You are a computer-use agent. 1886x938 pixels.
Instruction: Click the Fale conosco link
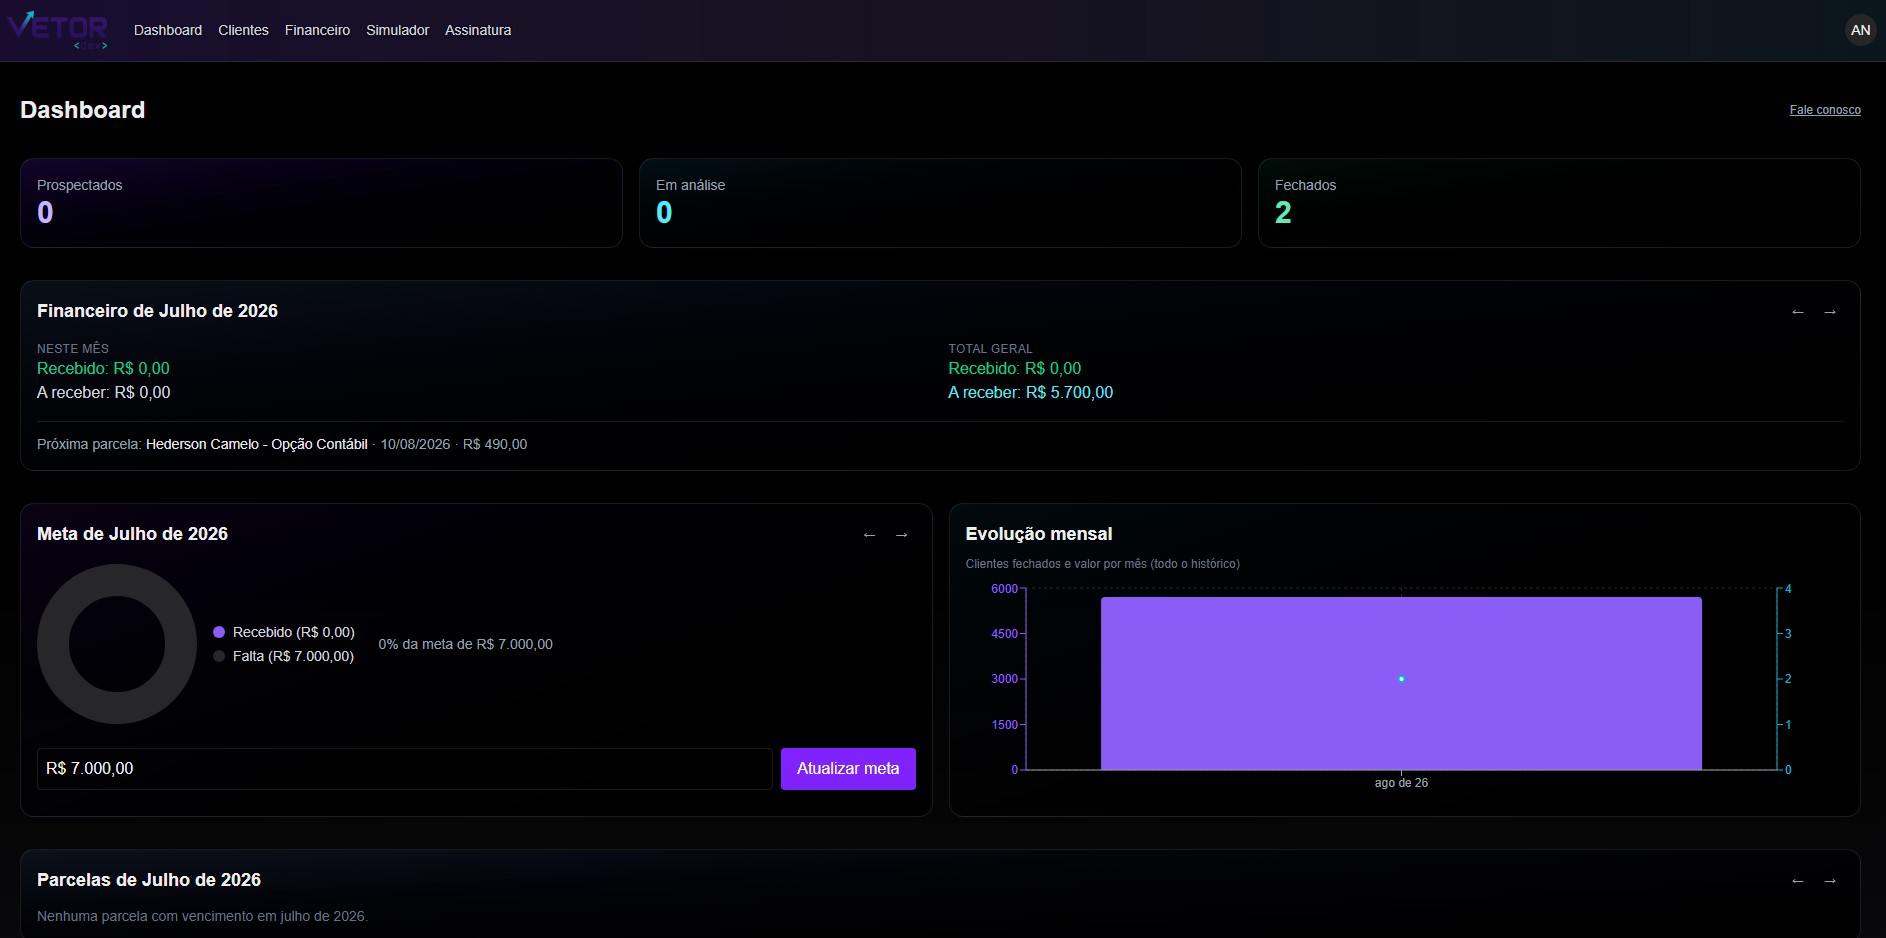pyautogui.click(x=1825, y=110)
